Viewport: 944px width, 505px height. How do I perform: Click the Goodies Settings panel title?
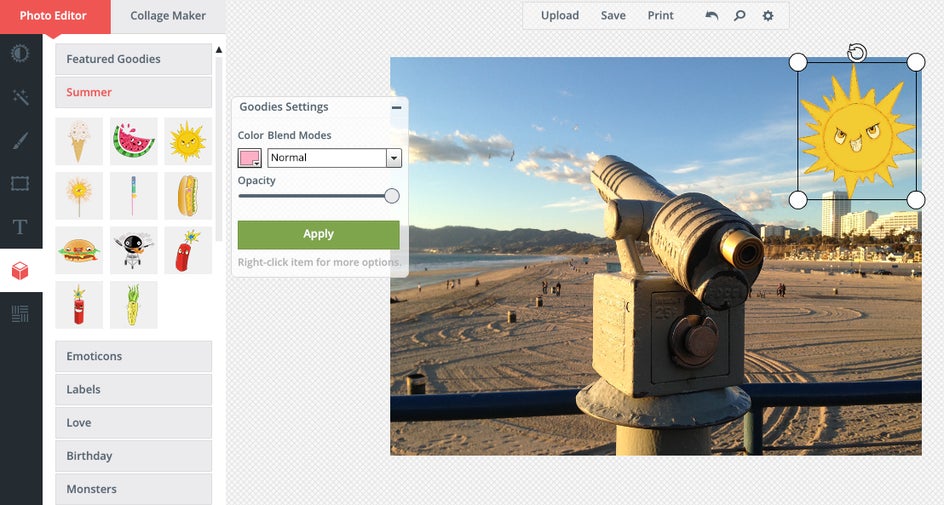(284, 107)
